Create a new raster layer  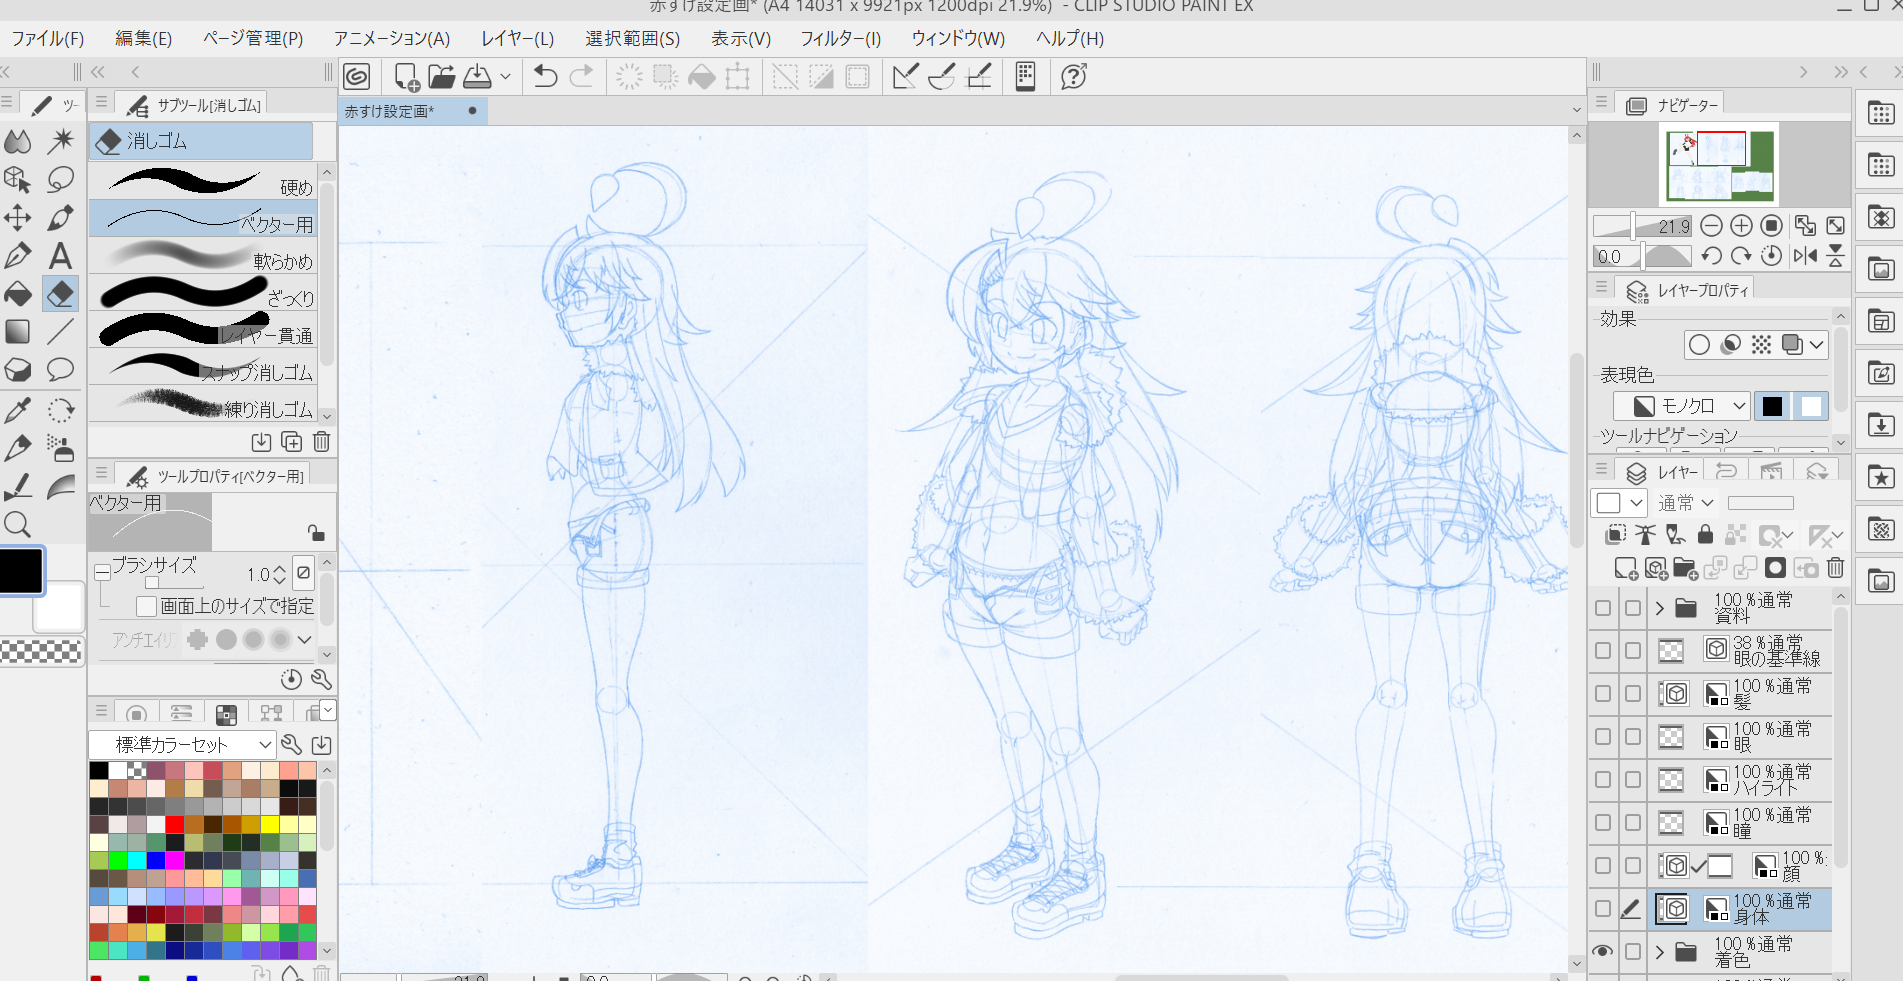coord(1625,568)
